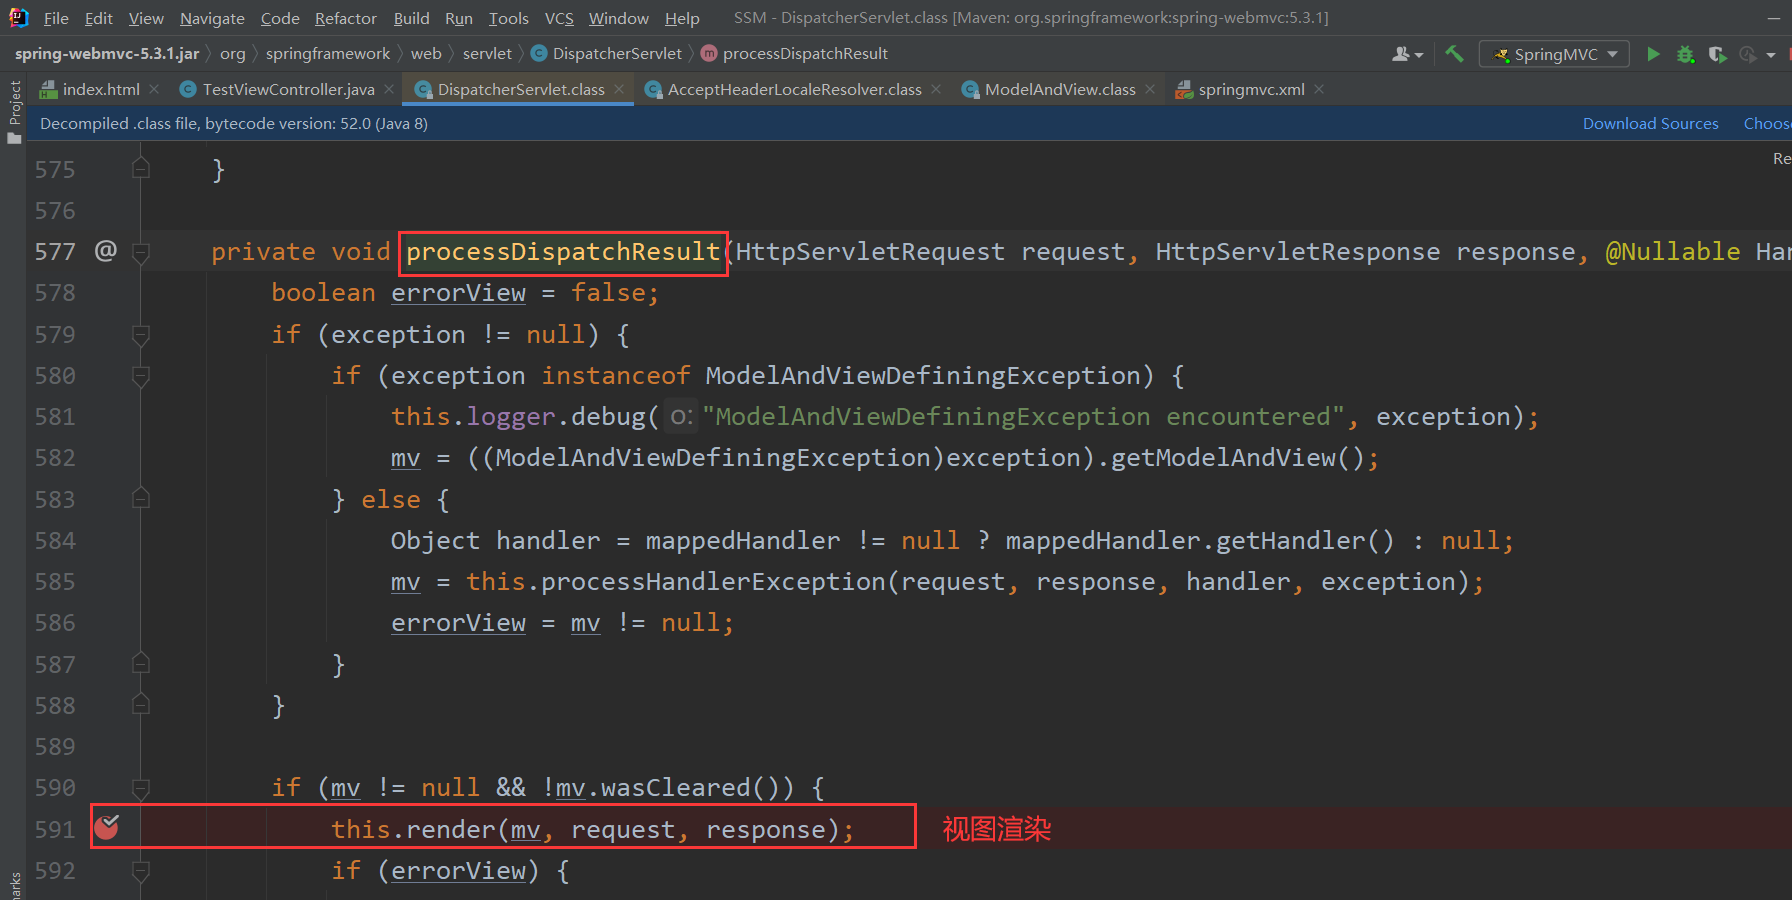This screenshot has width=1792, height=900.
Task: Collapse the instanceof block fold marker at line 580
Action: coord(141,376)
